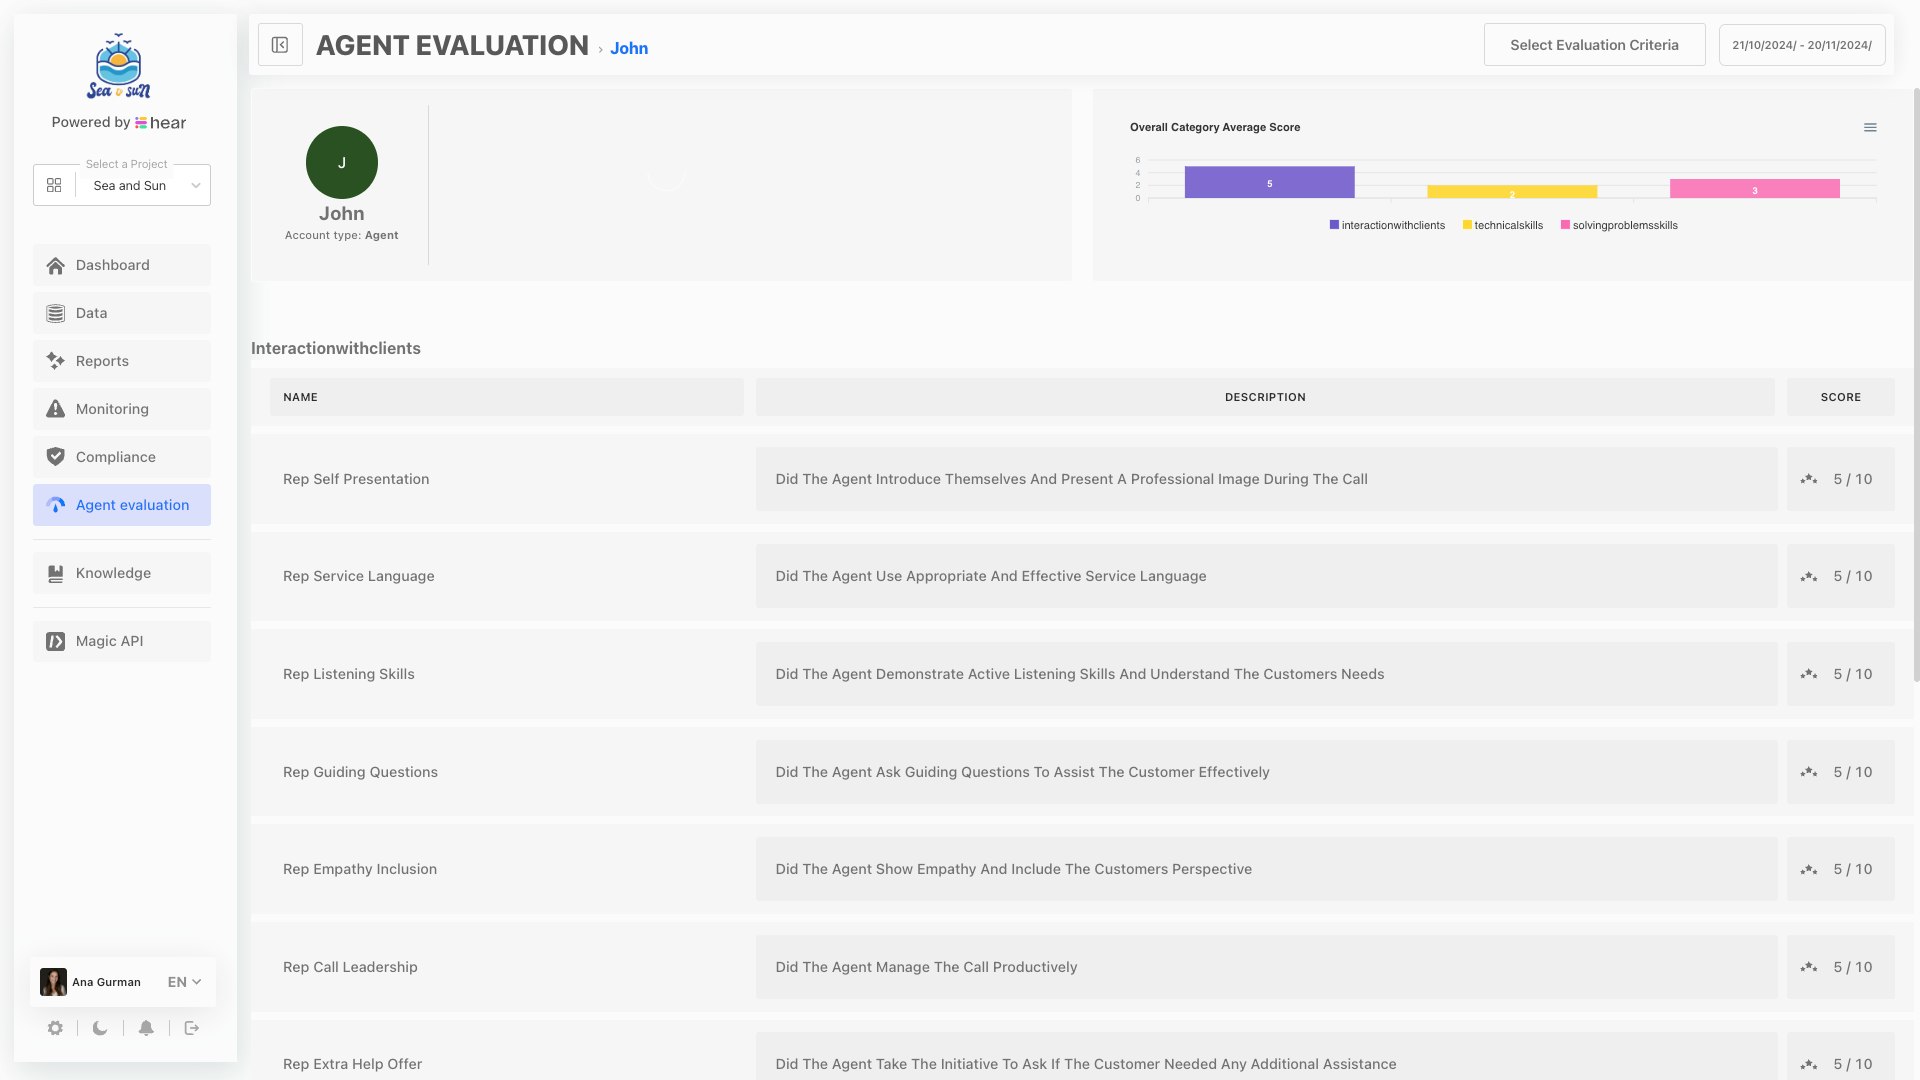
Task: Select the Data section icon
Action: click(55, 313)
